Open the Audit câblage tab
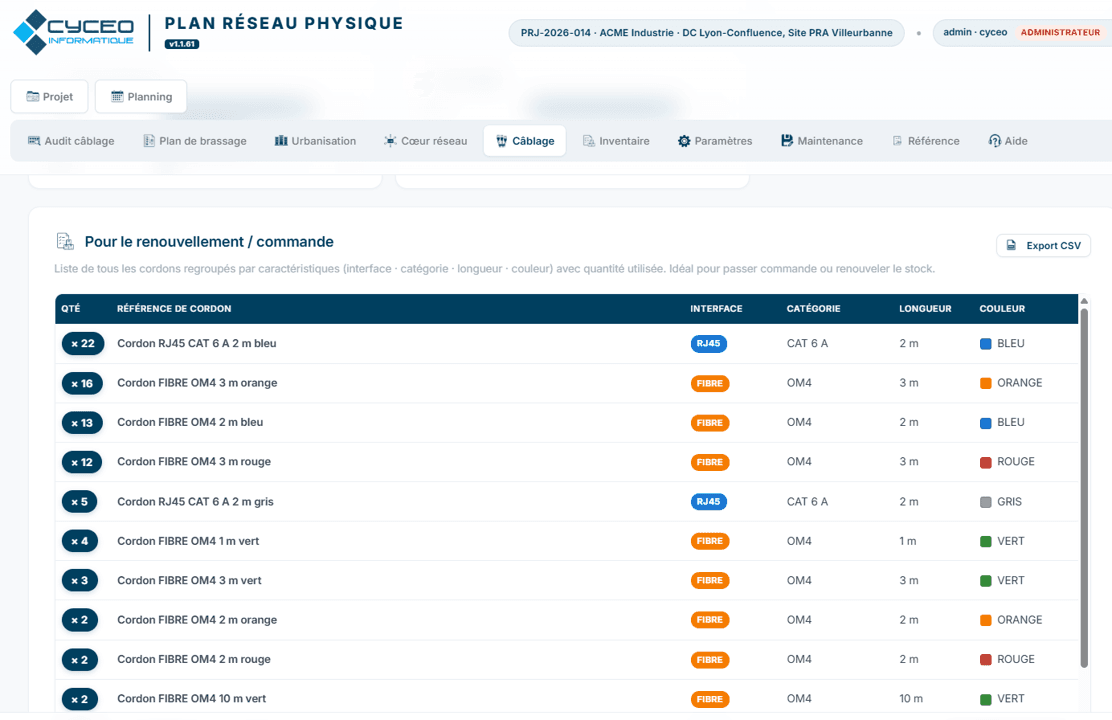 (x=71, y=140)
